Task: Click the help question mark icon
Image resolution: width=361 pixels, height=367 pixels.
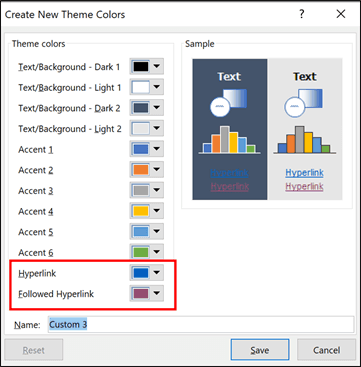Action: click(301, 14)
